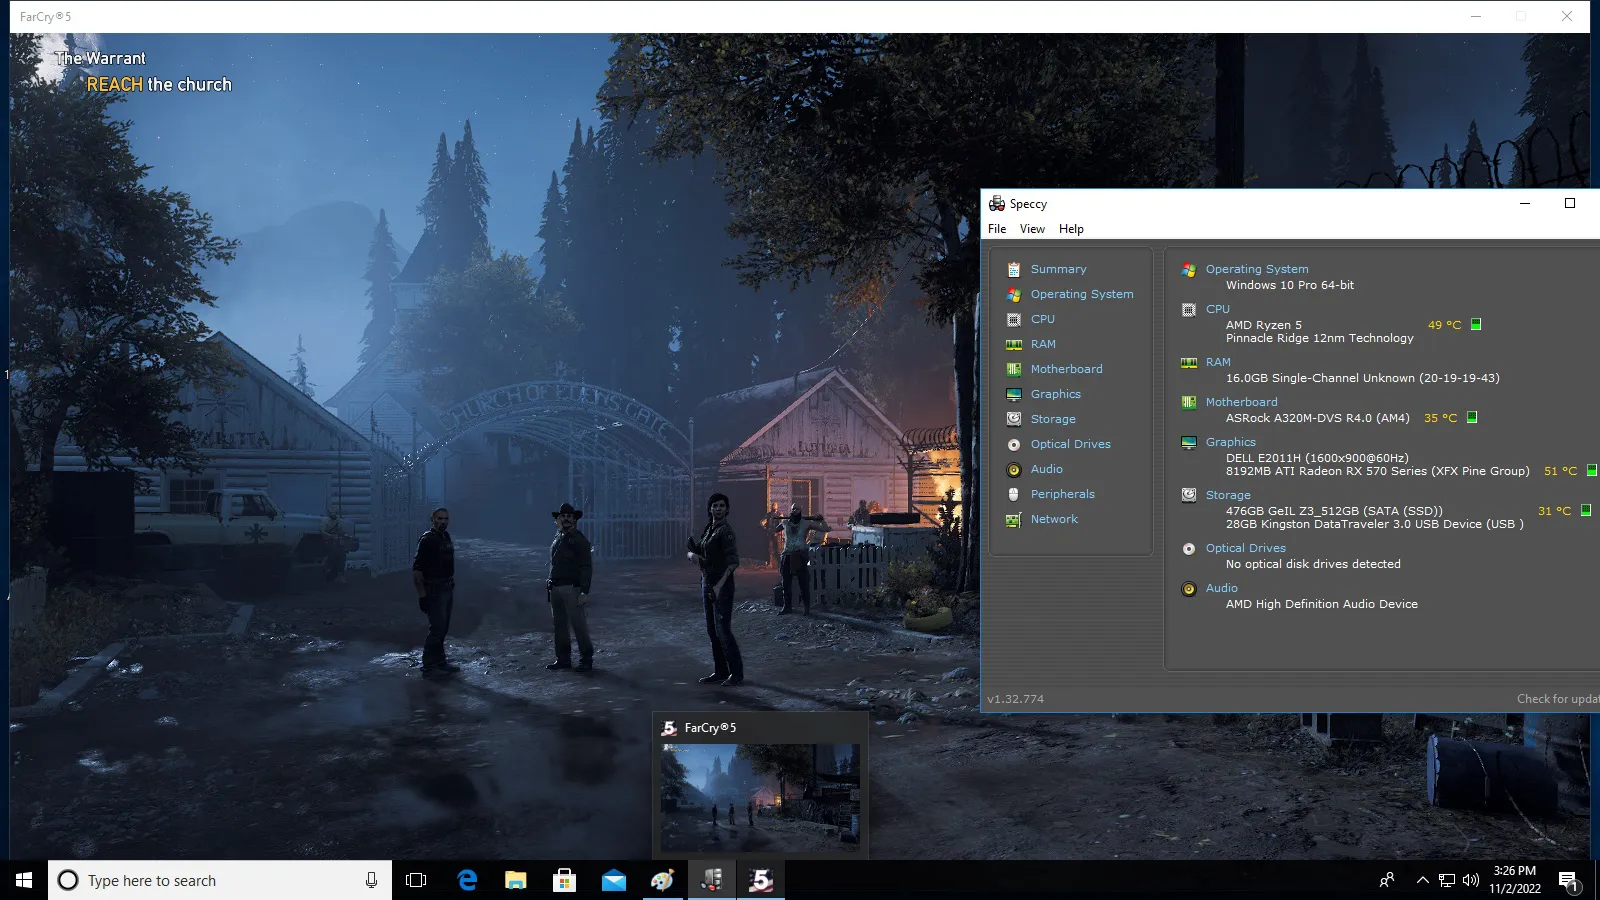Screen dimensions: 1600x900
Task: Open the Storage drive icon in sidebar
Action: click(x=1014, y=419)
